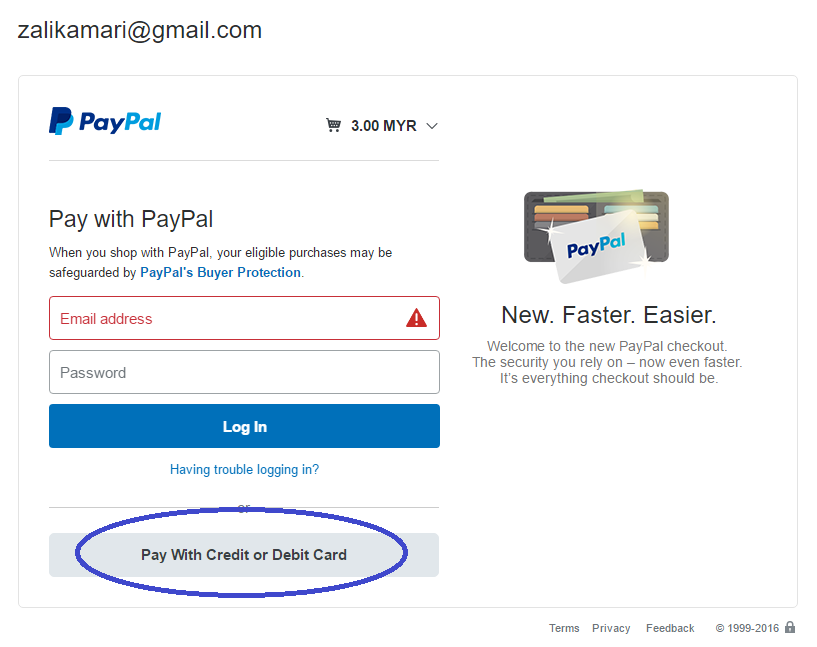Click the shopping cart icon
Viewport: 817px width, 647px height.
coord(333,125)
